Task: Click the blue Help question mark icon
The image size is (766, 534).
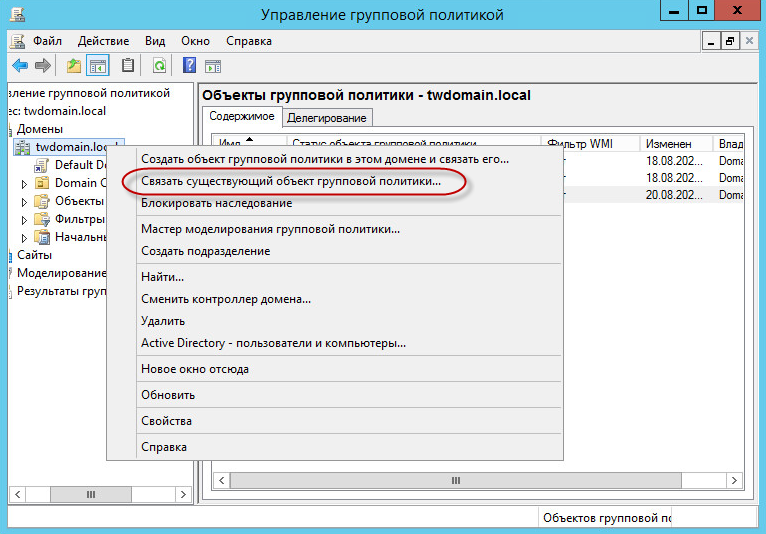Action: (x=189, y=66)
